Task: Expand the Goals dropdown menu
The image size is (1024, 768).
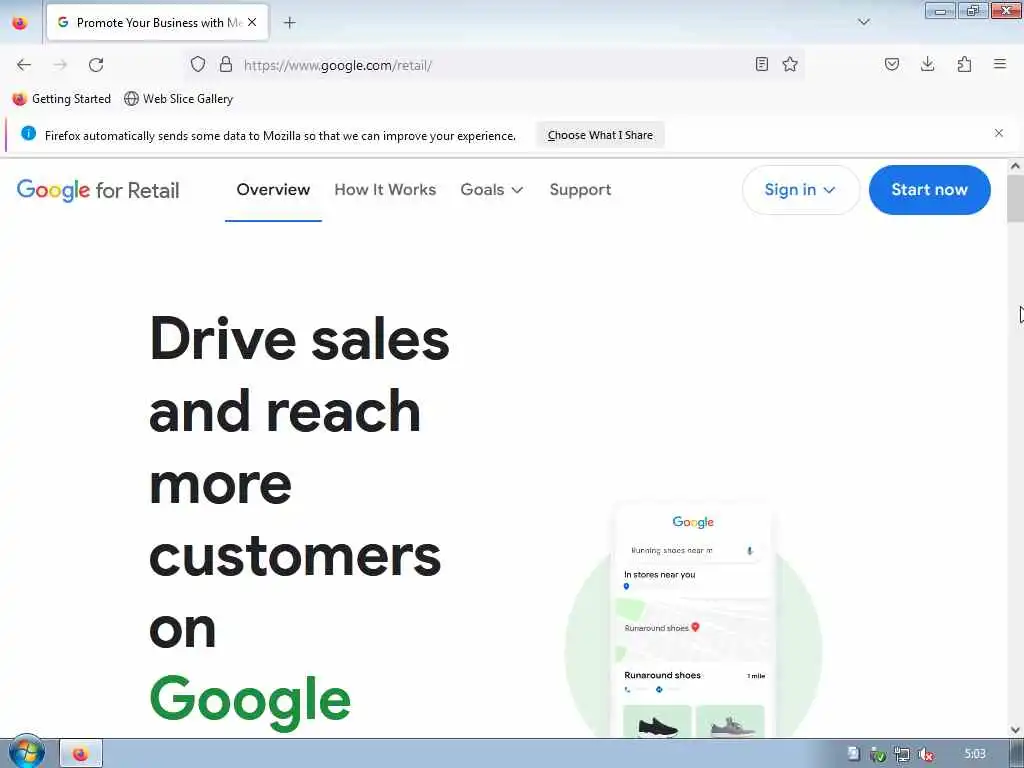Action: 492,189
